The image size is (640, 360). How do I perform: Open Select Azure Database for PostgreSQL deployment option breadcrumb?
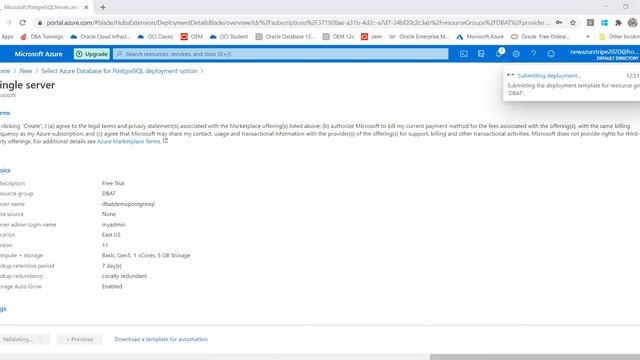[119, 71]
